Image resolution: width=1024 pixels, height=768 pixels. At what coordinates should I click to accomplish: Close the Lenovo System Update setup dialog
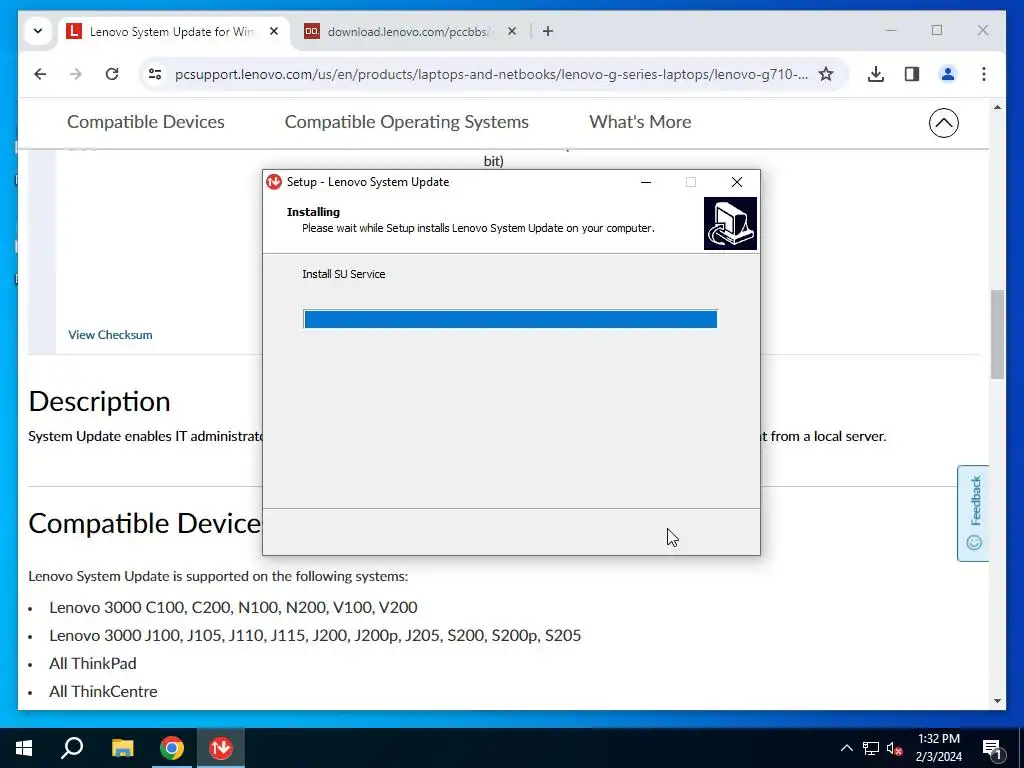pyautogui.click(x=737, y=182)
